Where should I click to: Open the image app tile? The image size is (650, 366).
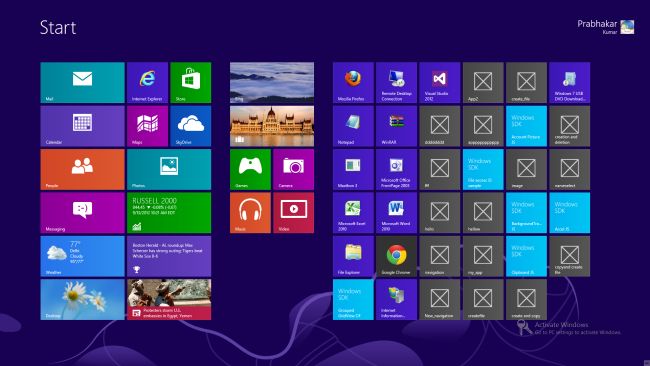pyautogui.click(x=526, y=170)
